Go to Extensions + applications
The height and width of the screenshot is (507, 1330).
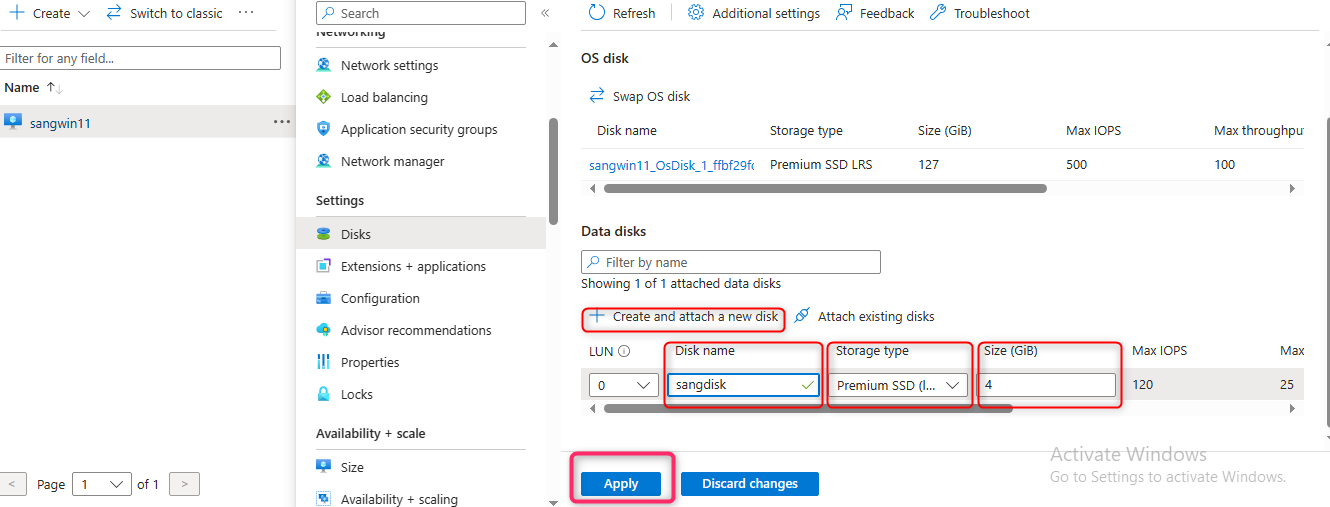pos(413,266)
